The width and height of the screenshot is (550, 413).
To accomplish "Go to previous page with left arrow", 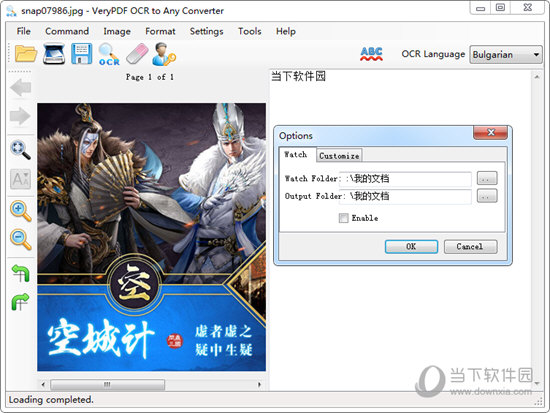I will tap(21, 87).
